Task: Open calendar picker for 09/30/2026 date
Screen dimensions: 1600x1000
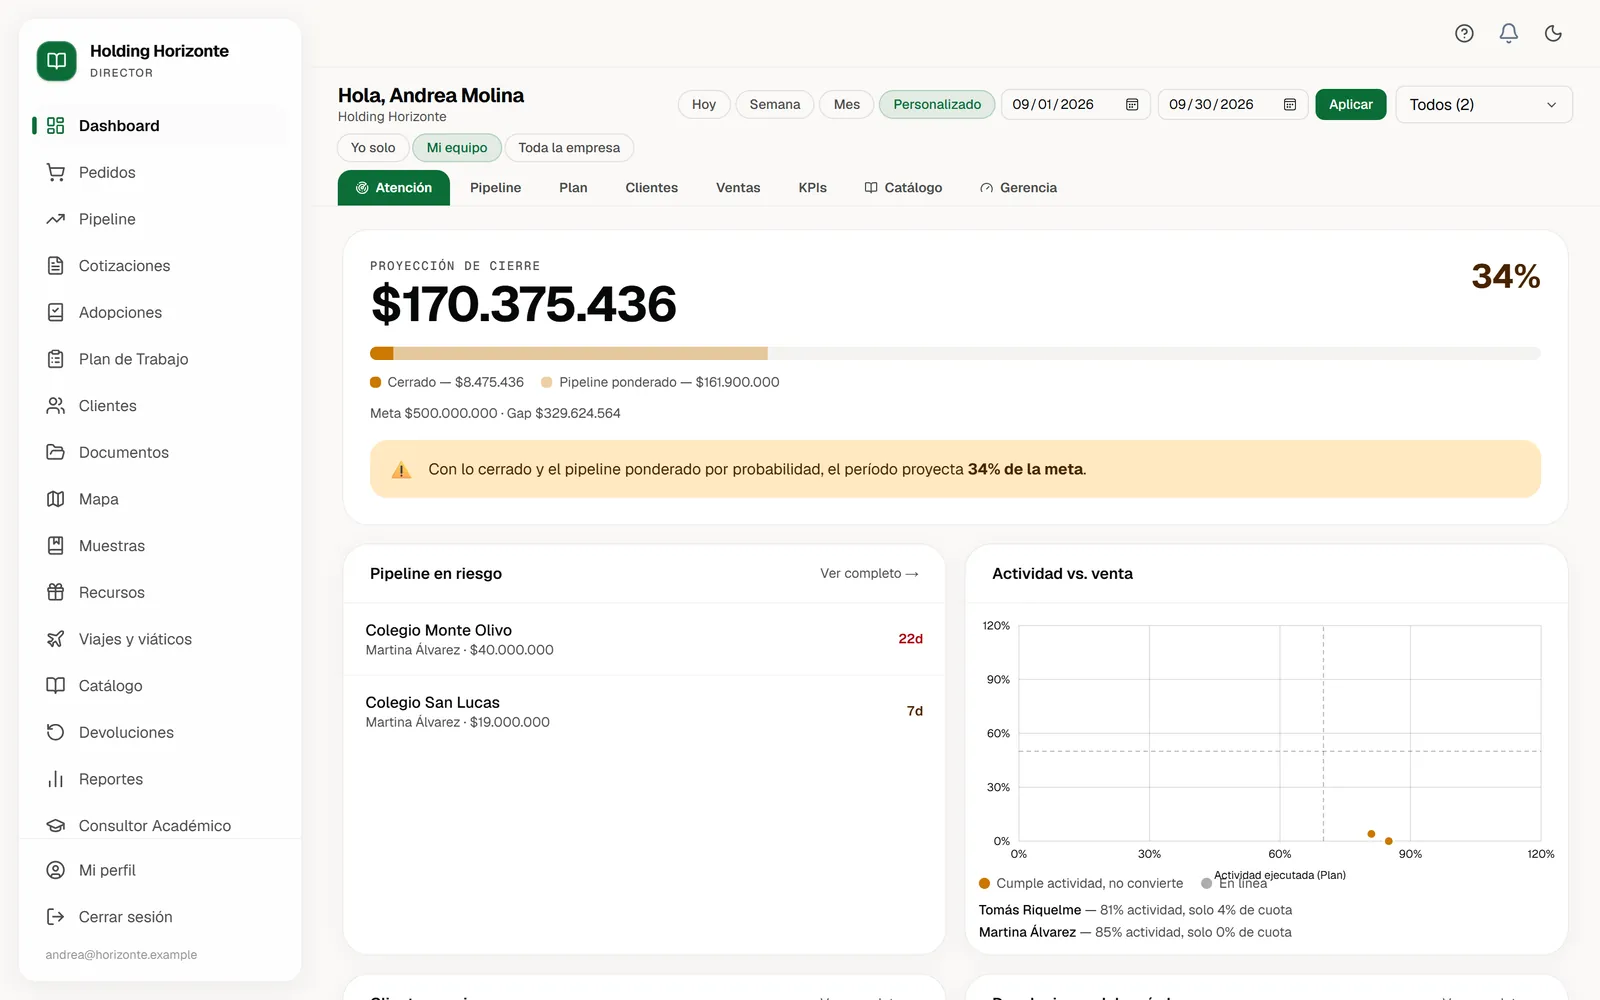Action: coord(1290,104)
